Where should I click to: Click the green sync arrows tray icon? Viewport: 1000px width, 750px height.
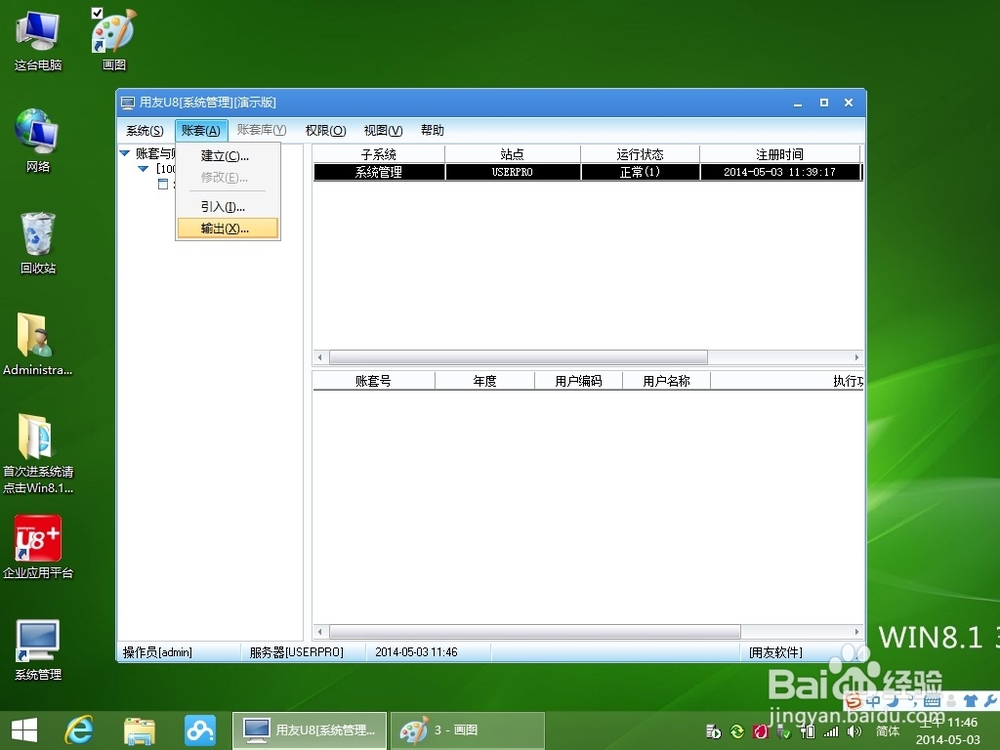737,732
